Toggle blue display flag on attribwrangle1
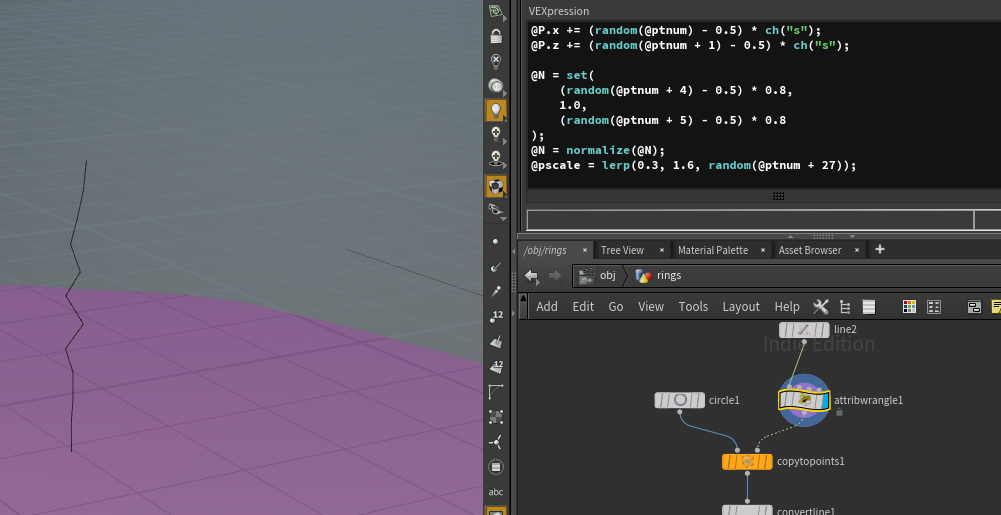 click(x=824, y=400)
